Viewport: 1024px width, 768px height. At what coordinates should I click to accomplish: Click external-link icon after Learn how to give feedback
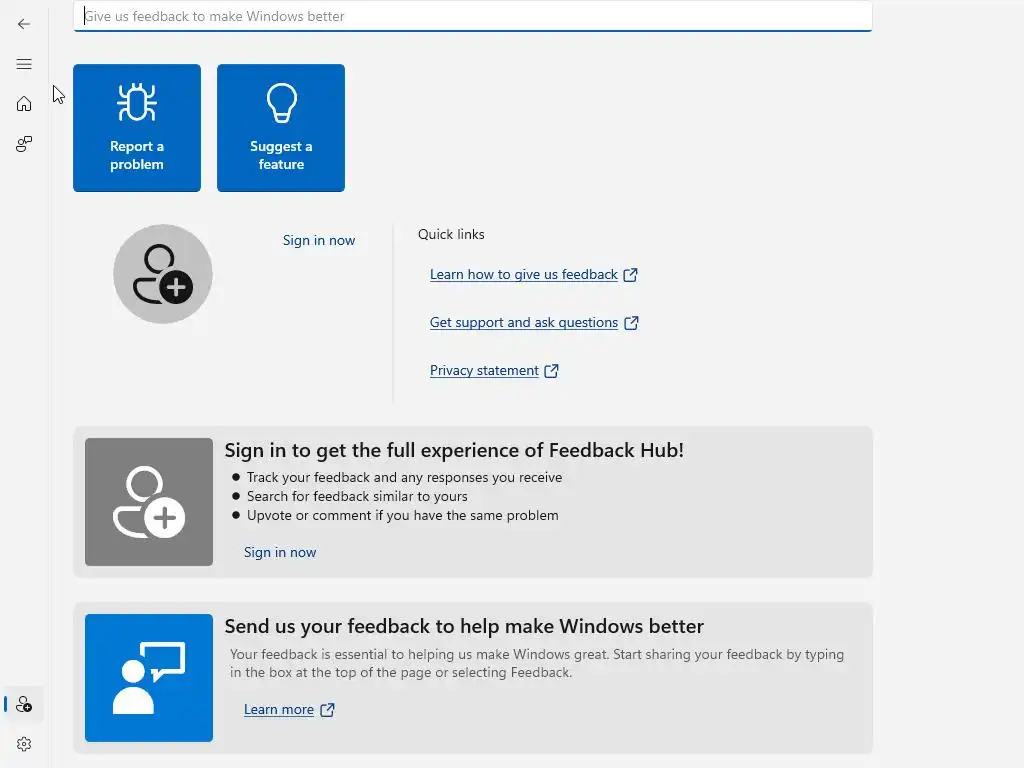[x=630, y=275]
